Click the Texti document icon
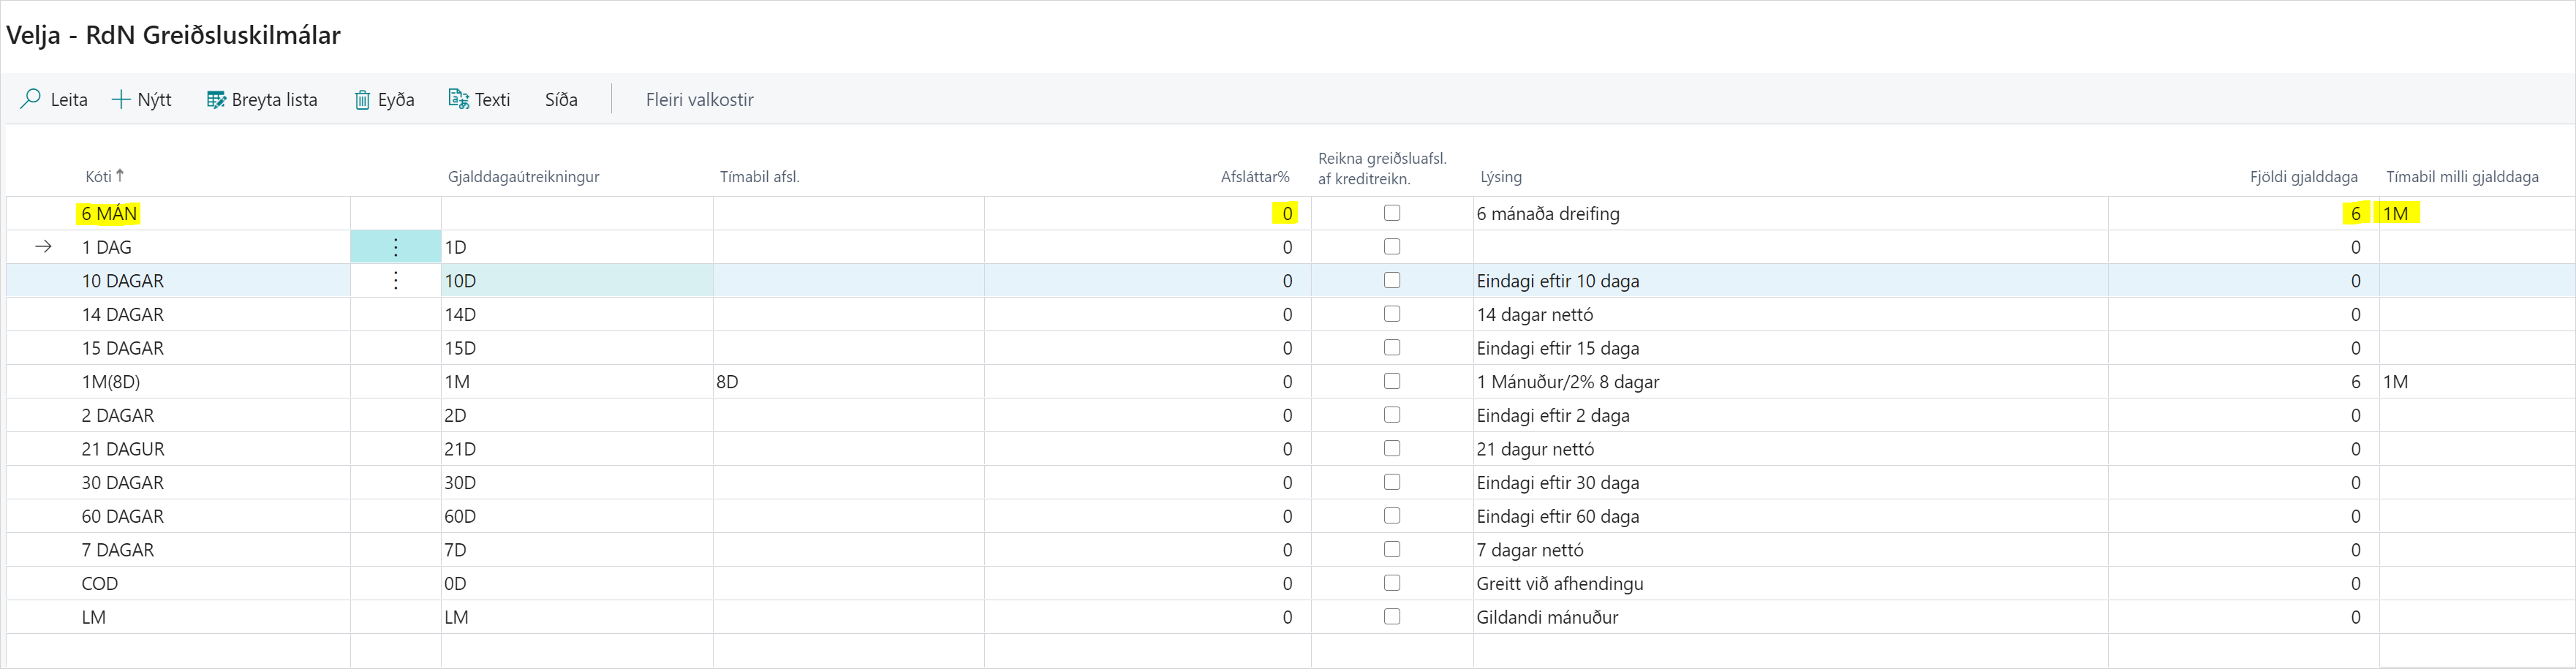2576x669 pixels. 458,99
